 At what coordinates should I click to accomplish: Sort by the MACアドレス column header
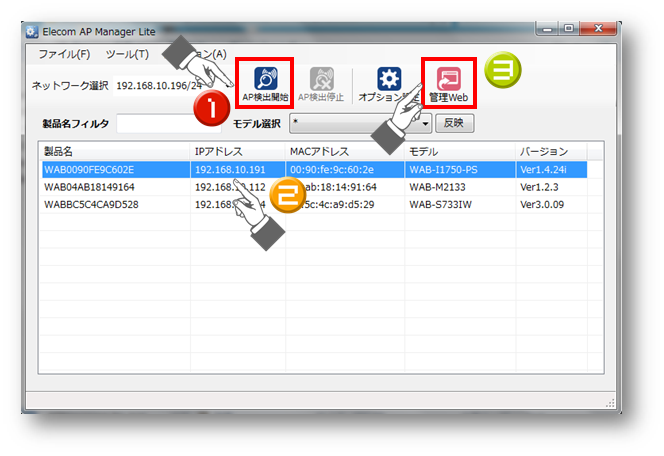click(345, 151)
